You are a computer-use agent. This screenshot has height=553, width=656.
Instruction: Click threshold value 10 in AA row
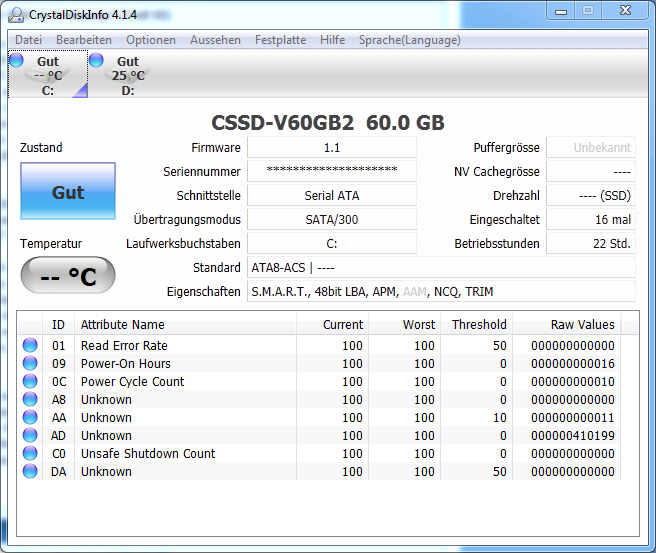tap(500, 417)
